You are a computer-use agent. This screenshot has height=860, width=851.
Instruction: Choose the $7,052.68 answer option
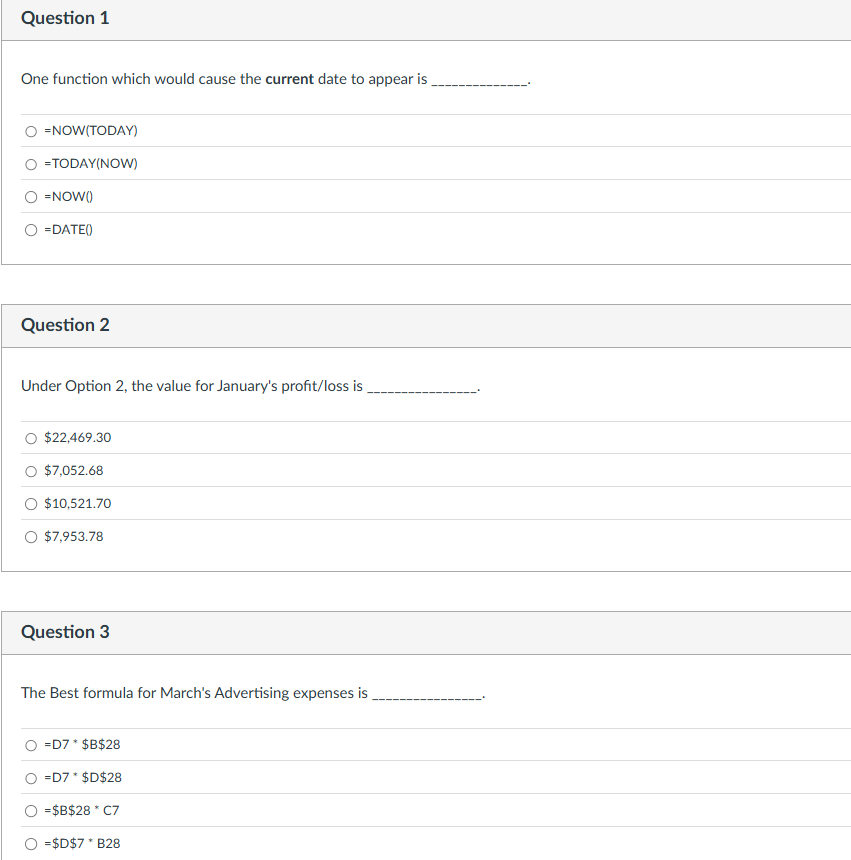[31, 470]
